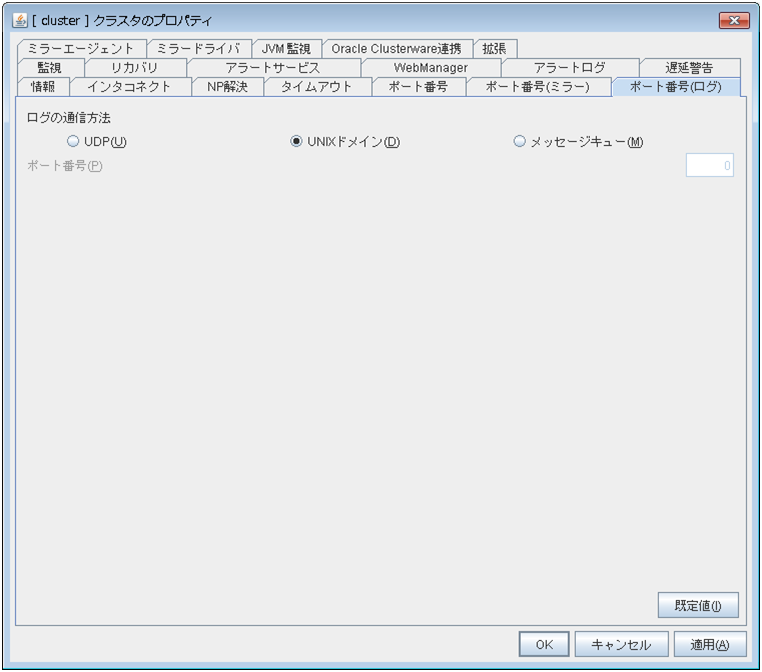The image size is (762, 672).
Task: Switch to the WebManager tab
Action: (431, 68)
